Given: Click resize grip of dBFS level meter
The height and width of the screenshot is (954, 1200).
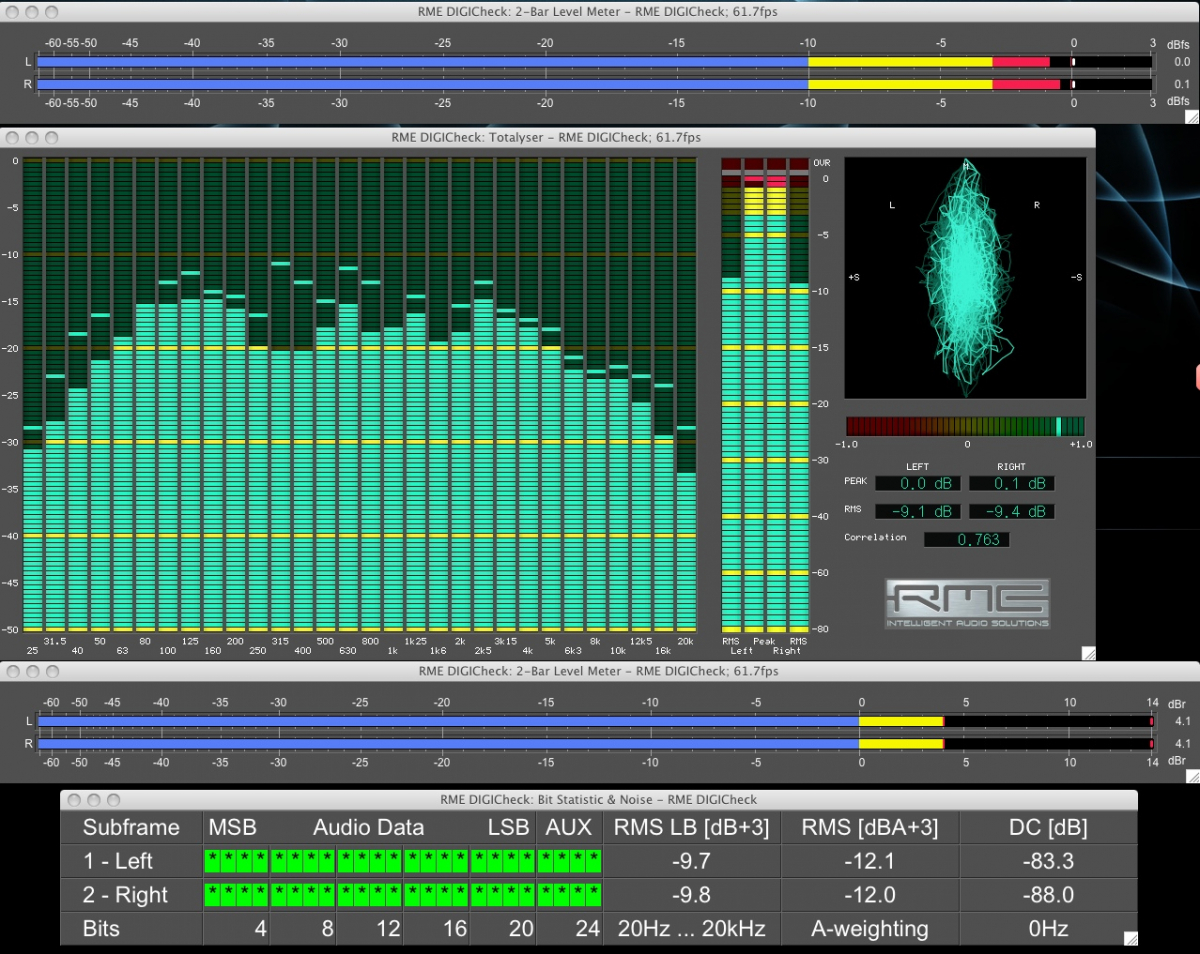Looking at the screenshot, I should coord(1192,116).
